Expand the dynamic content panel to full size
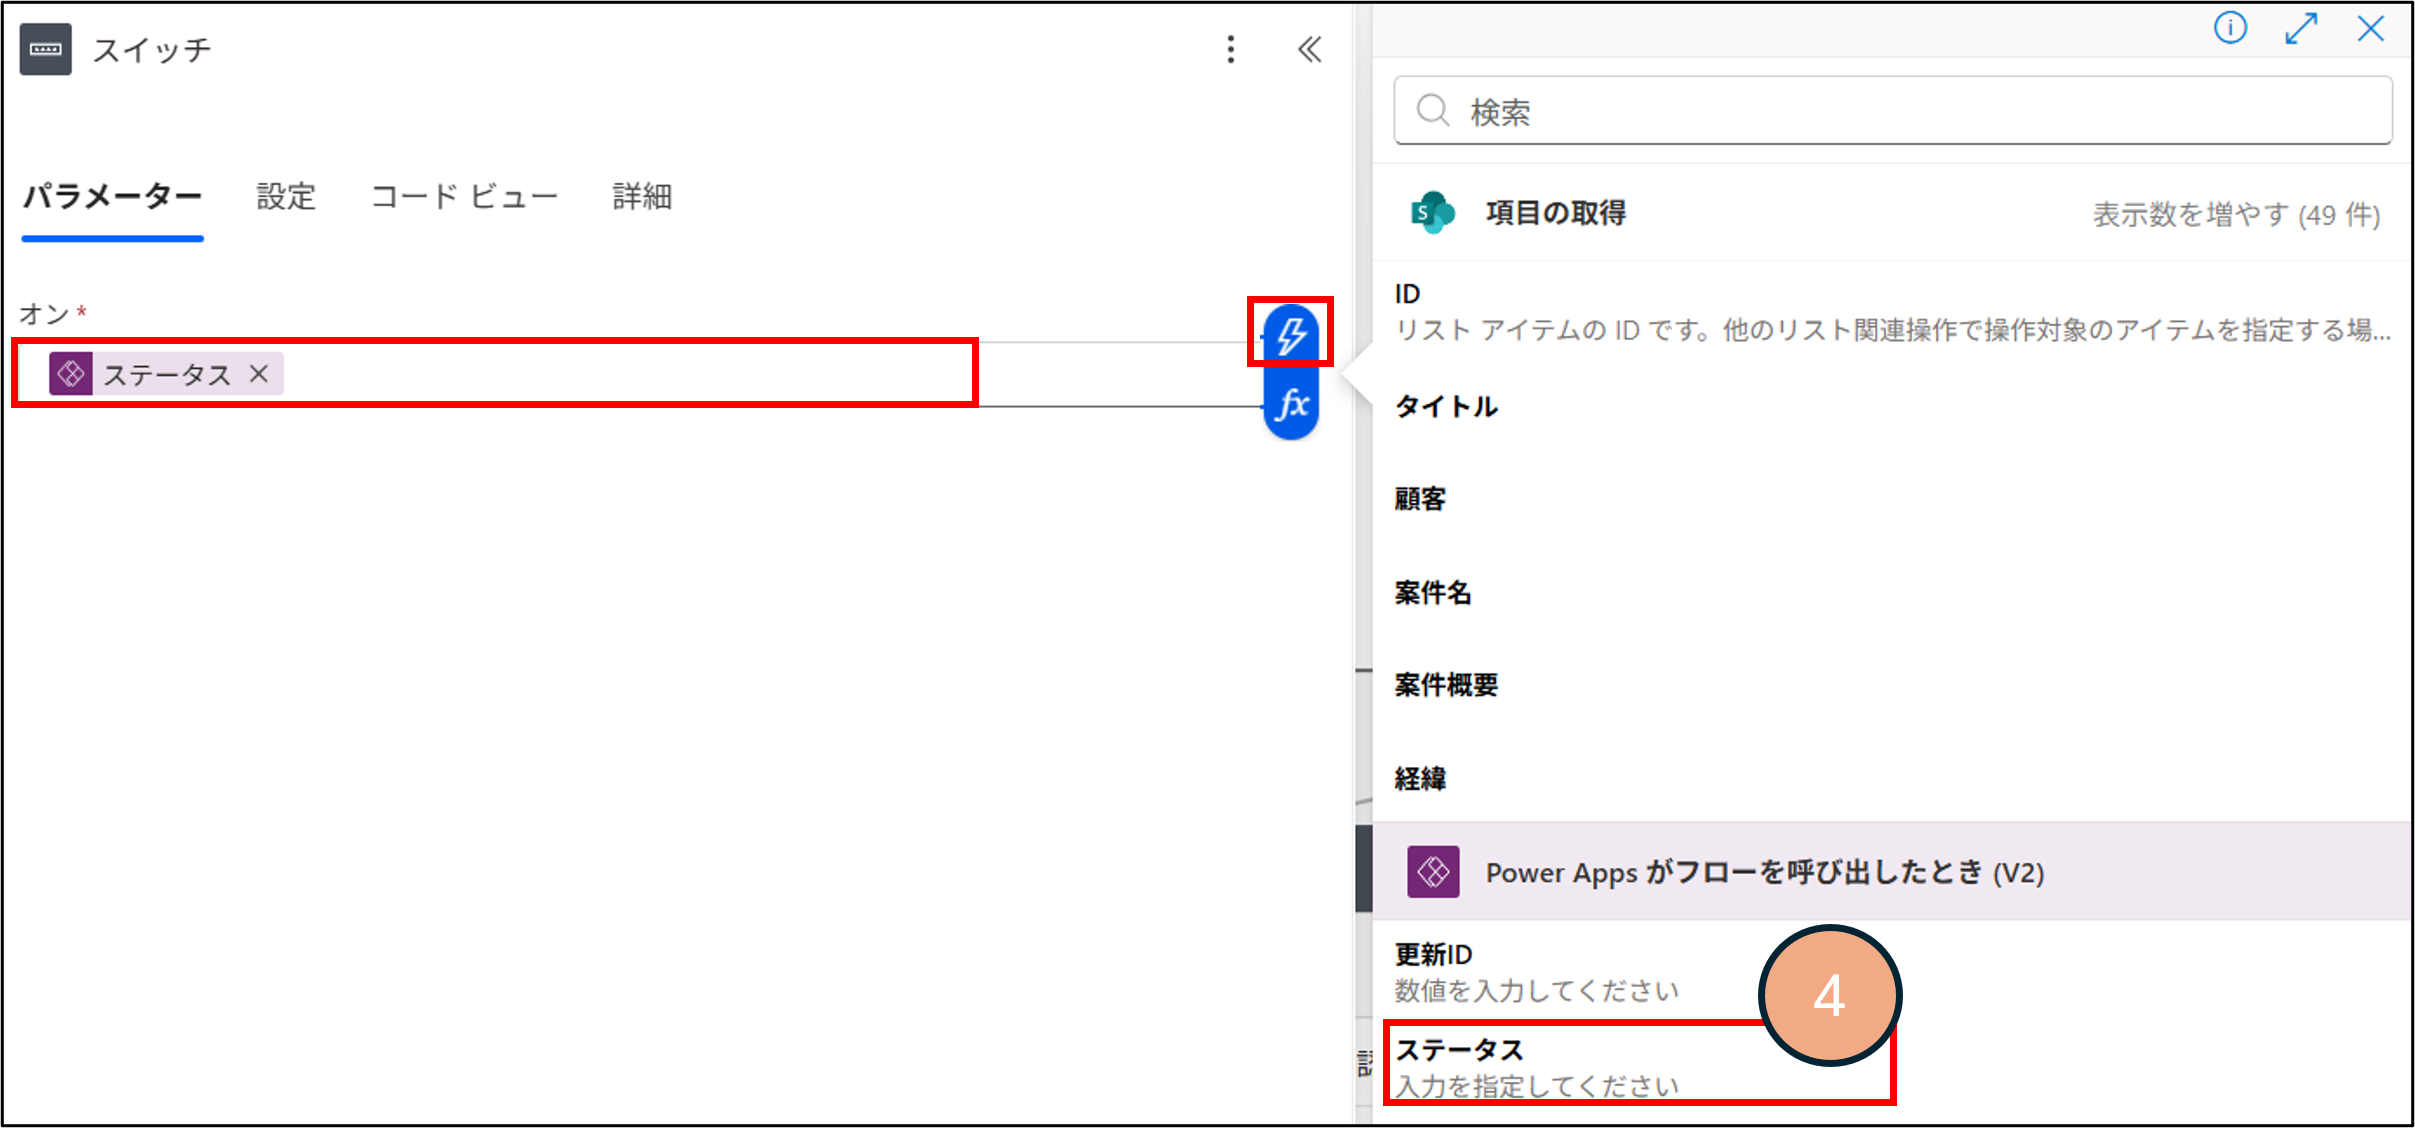The height and width of the screenshot is (1128, 2415). point(2301,28)
